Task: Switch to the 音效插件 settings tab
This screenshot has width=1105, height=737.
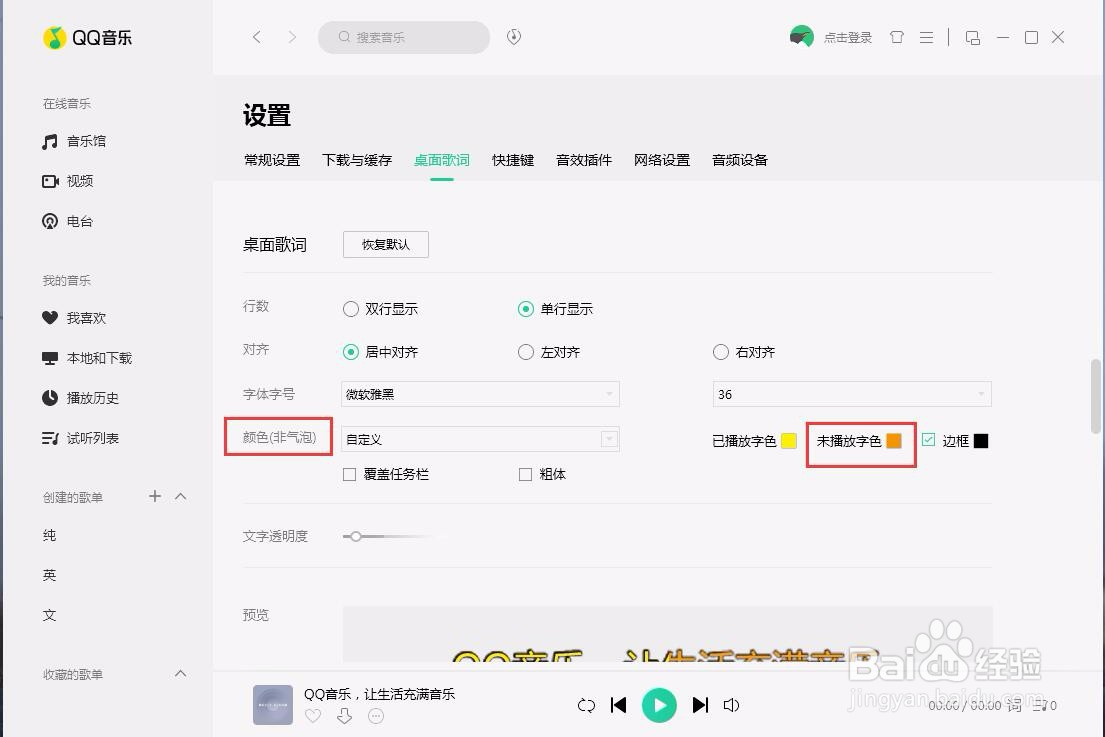Action: 583,159
